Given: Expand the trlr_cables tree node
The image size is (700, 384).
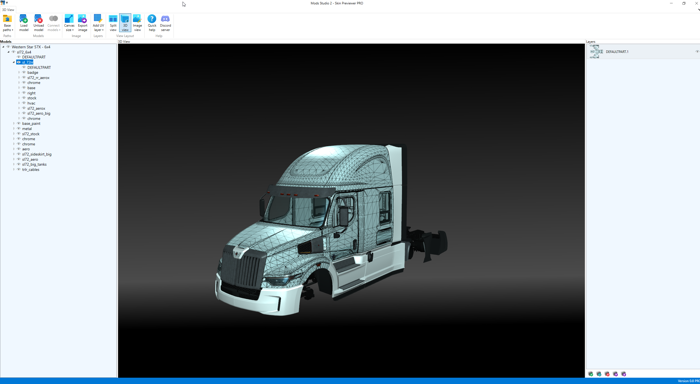Looking at the screenshot, I should click(x=14, y=170).
